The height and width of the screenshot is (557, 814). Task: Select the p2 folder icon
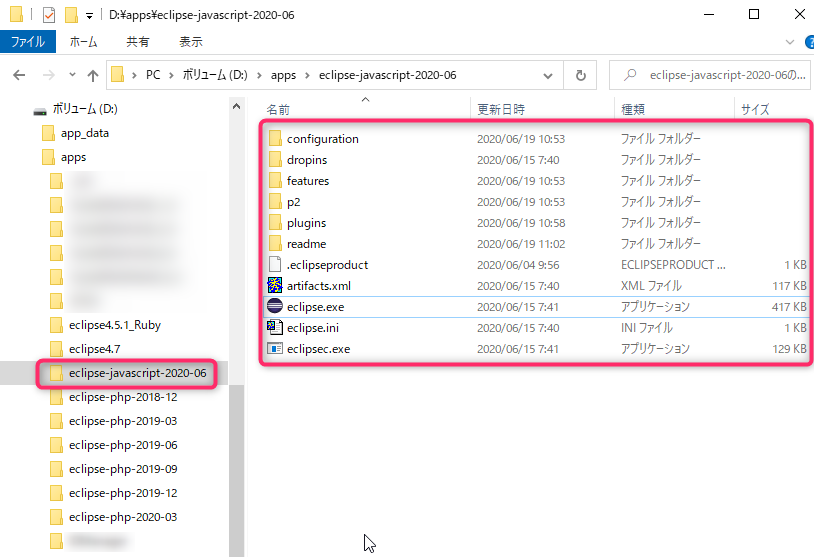(x=275, y=201)
